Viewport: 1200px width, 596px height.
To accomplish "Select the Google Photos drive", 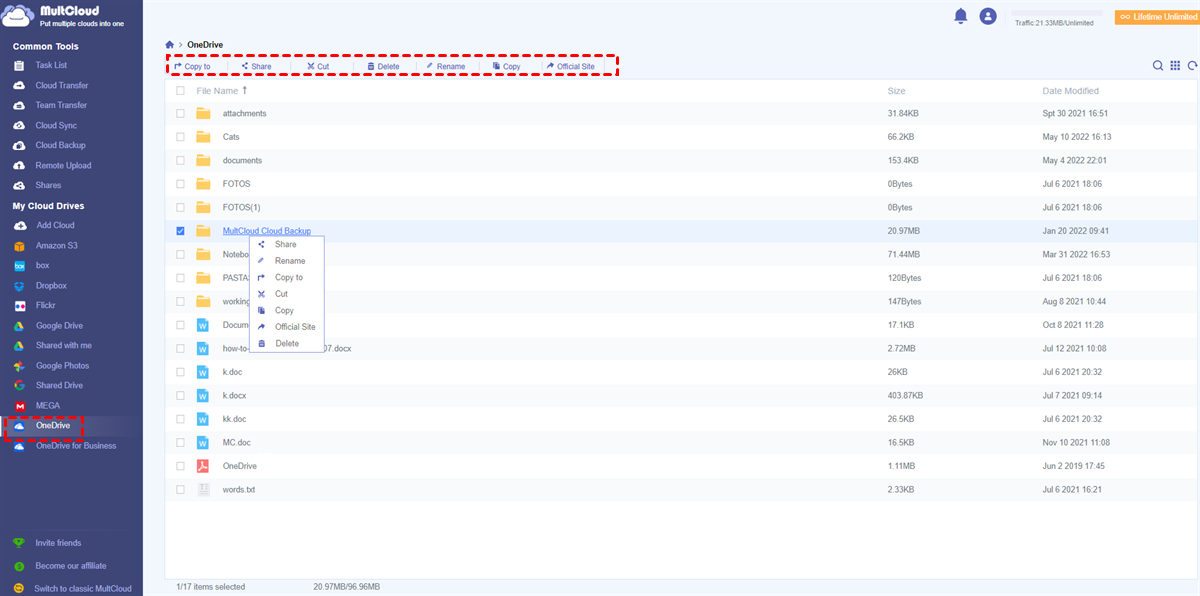I will (x=62, y=365).
